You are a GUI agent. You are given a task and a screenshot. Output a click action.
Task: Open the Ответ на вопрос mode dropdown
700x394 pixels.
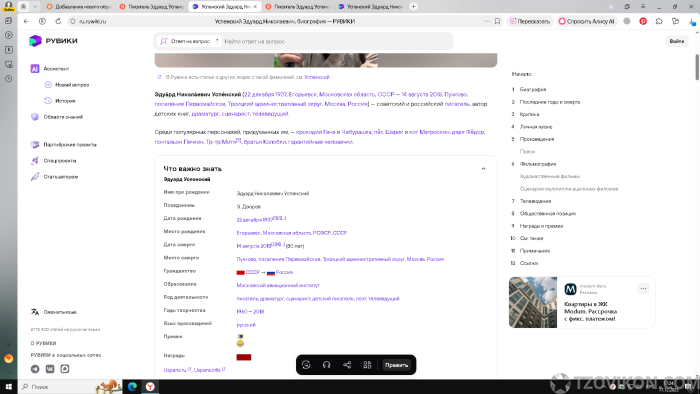click(190, 41)
